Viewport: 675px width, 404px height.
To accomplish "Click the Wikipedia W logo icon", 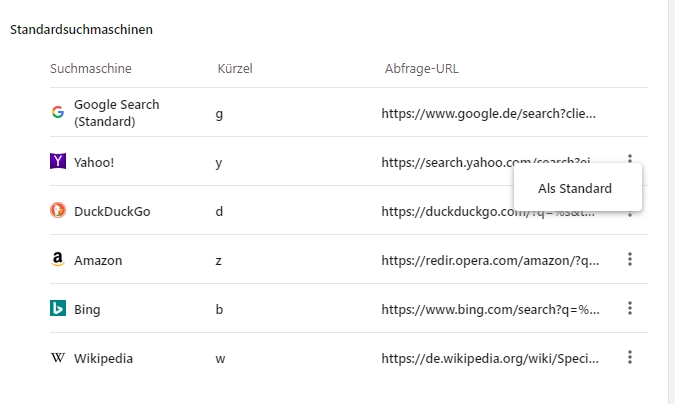I will pos(58,358).
